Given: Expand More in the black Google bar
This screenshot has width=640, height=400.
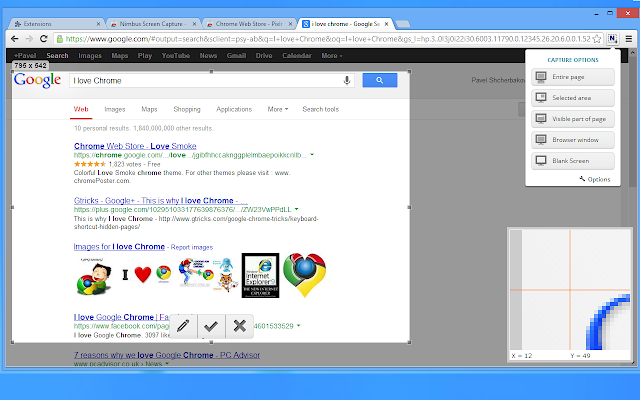Looking at the screenshot, I should [x=331, y=56].
